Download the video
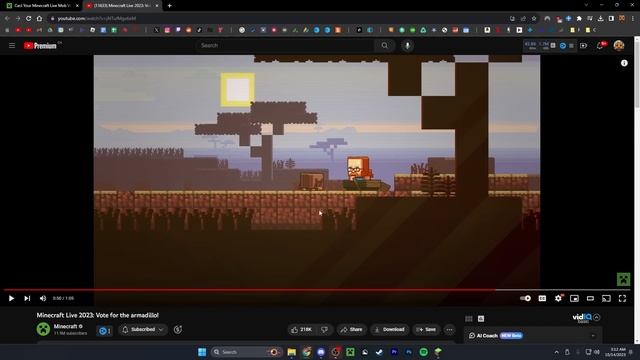The width and height of the screenshot is (640, 360). (x=389, y=329)
